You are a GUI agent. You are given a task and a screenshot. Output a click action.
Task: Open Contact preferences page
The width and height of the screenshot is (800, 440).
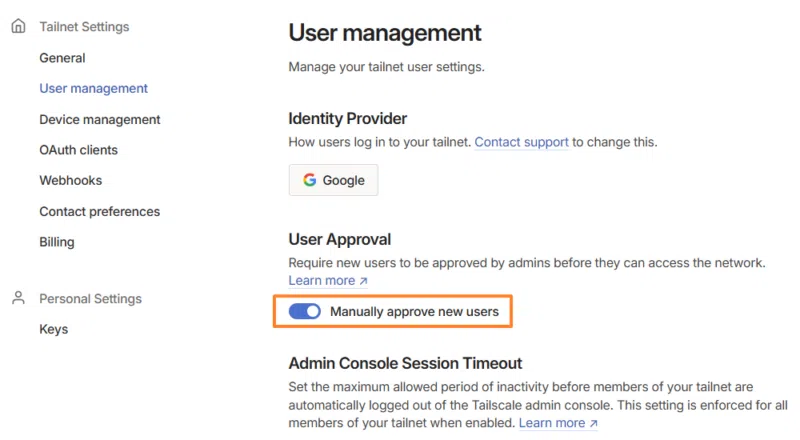coord(99,211)
